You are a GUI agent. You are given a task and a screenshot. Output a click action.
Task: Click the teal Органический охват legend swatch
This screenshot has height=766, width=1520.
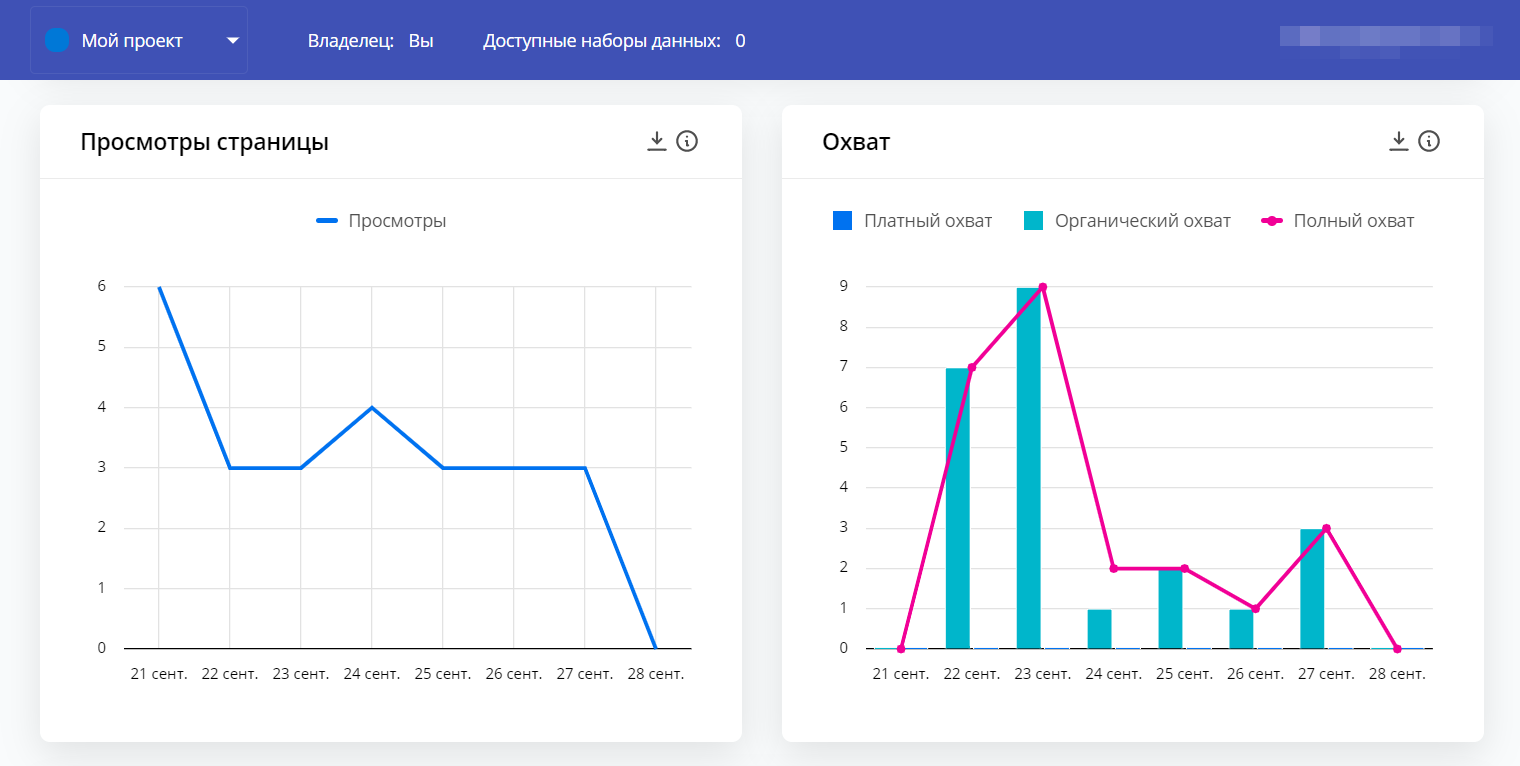1033,221
